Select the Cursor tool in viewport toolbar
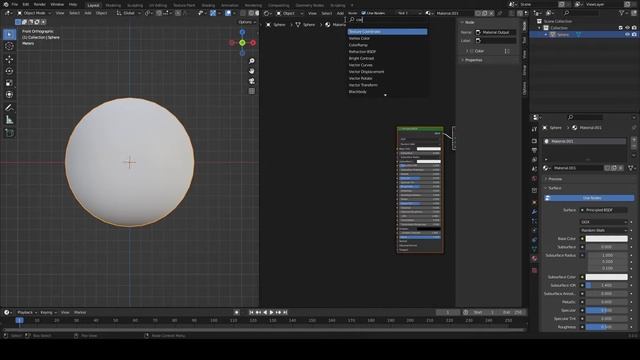 9,47
